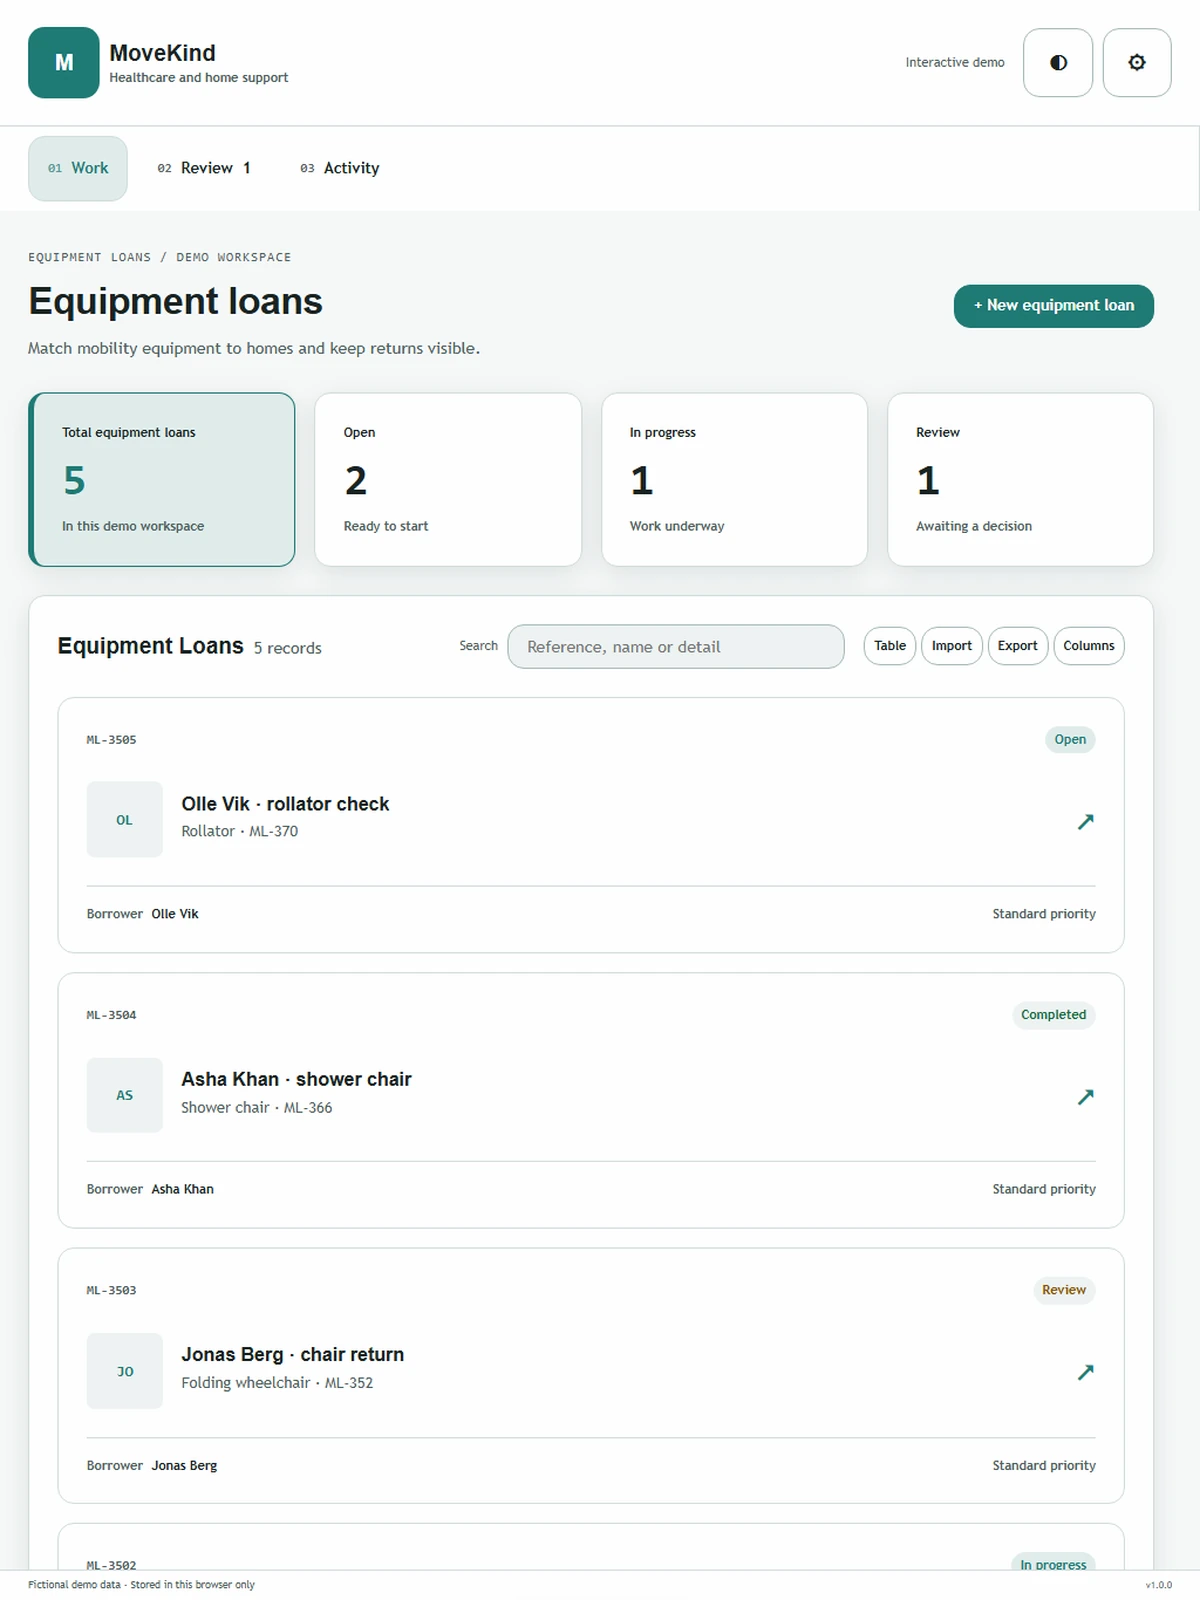Click borrower name Olle Vik

click(x=175, y=914)
